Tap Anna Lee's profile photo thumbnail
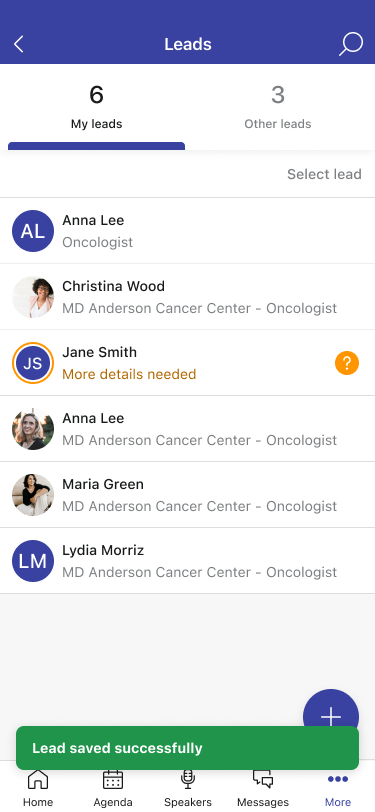375x812 pixels. (33, 429)
